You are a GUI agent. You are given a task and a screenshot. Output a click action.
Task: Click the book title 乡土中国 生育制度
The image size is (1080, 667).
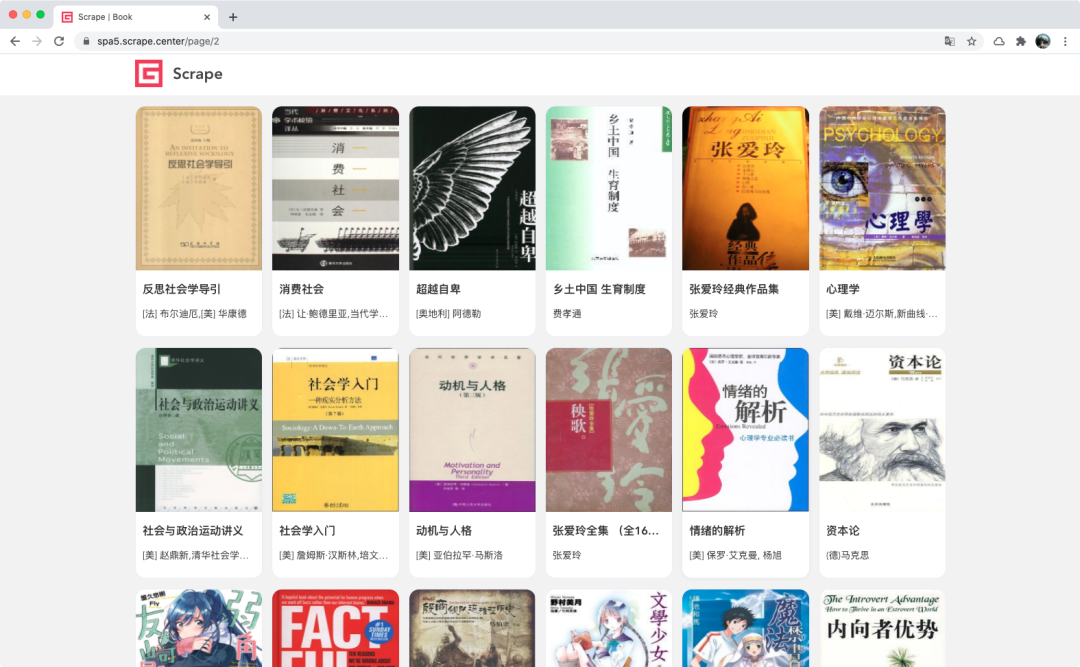click(x=599, y=289)
